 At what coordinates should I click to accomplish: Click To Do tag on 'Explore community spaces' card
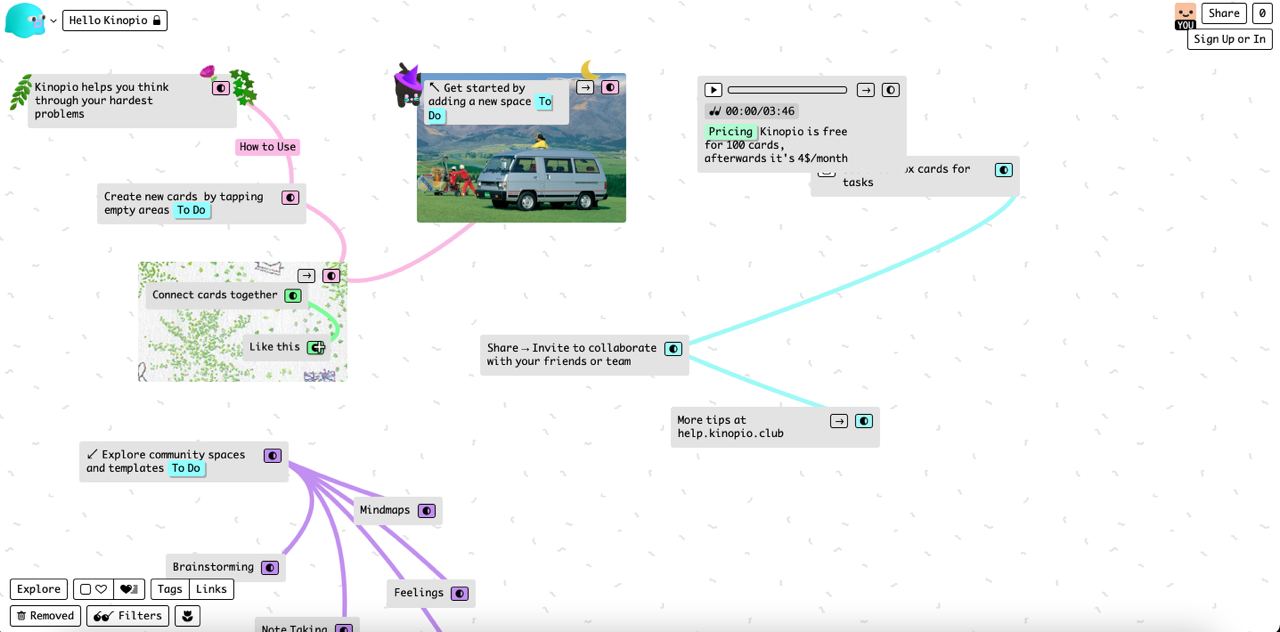click(x=186, y=468)
